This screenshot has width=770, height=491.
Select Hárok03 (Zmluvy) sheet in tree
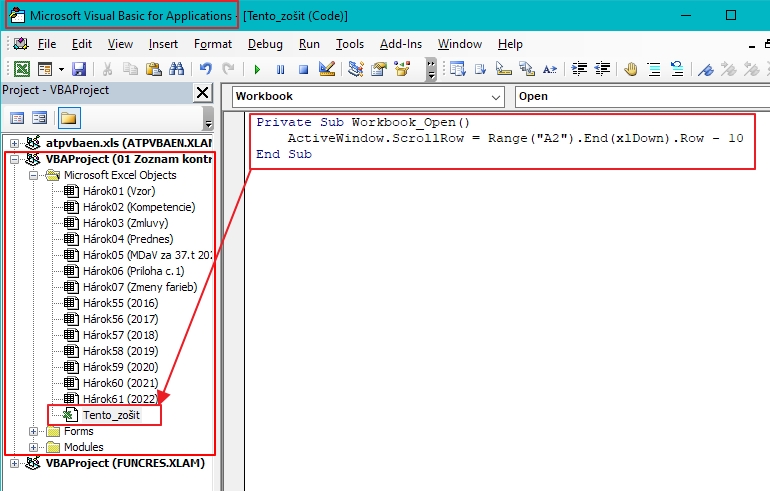[126, 223]
